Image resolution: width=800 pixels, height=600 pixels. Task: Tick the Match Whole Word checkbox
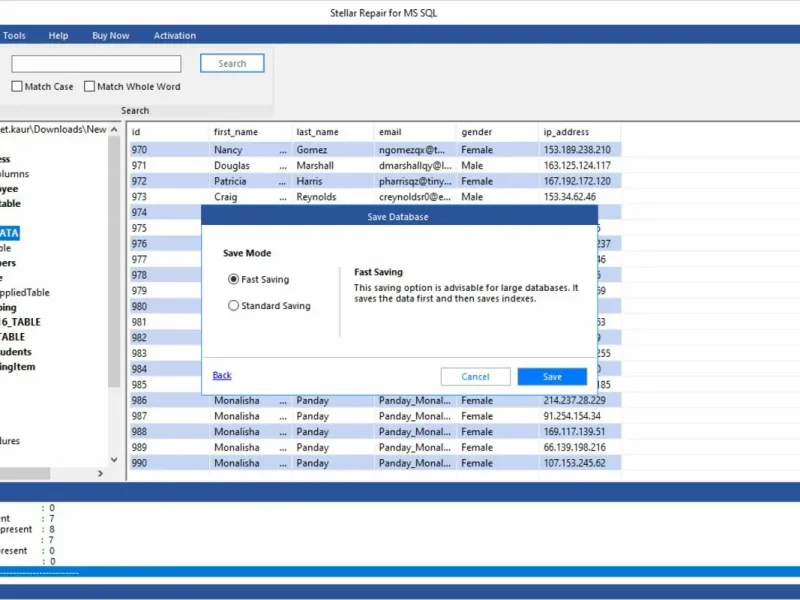tap(90, 87)
